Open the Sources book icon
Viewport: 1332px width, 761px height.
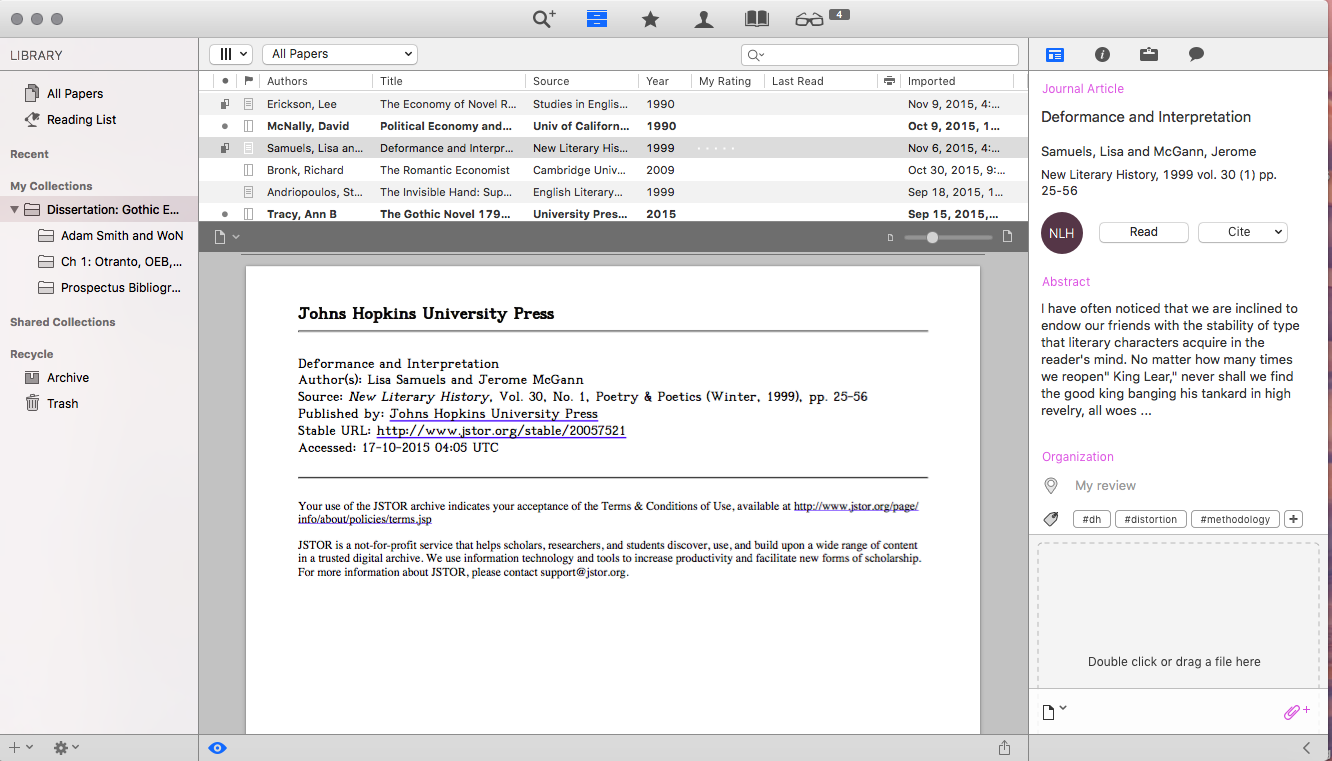point(757,19)
